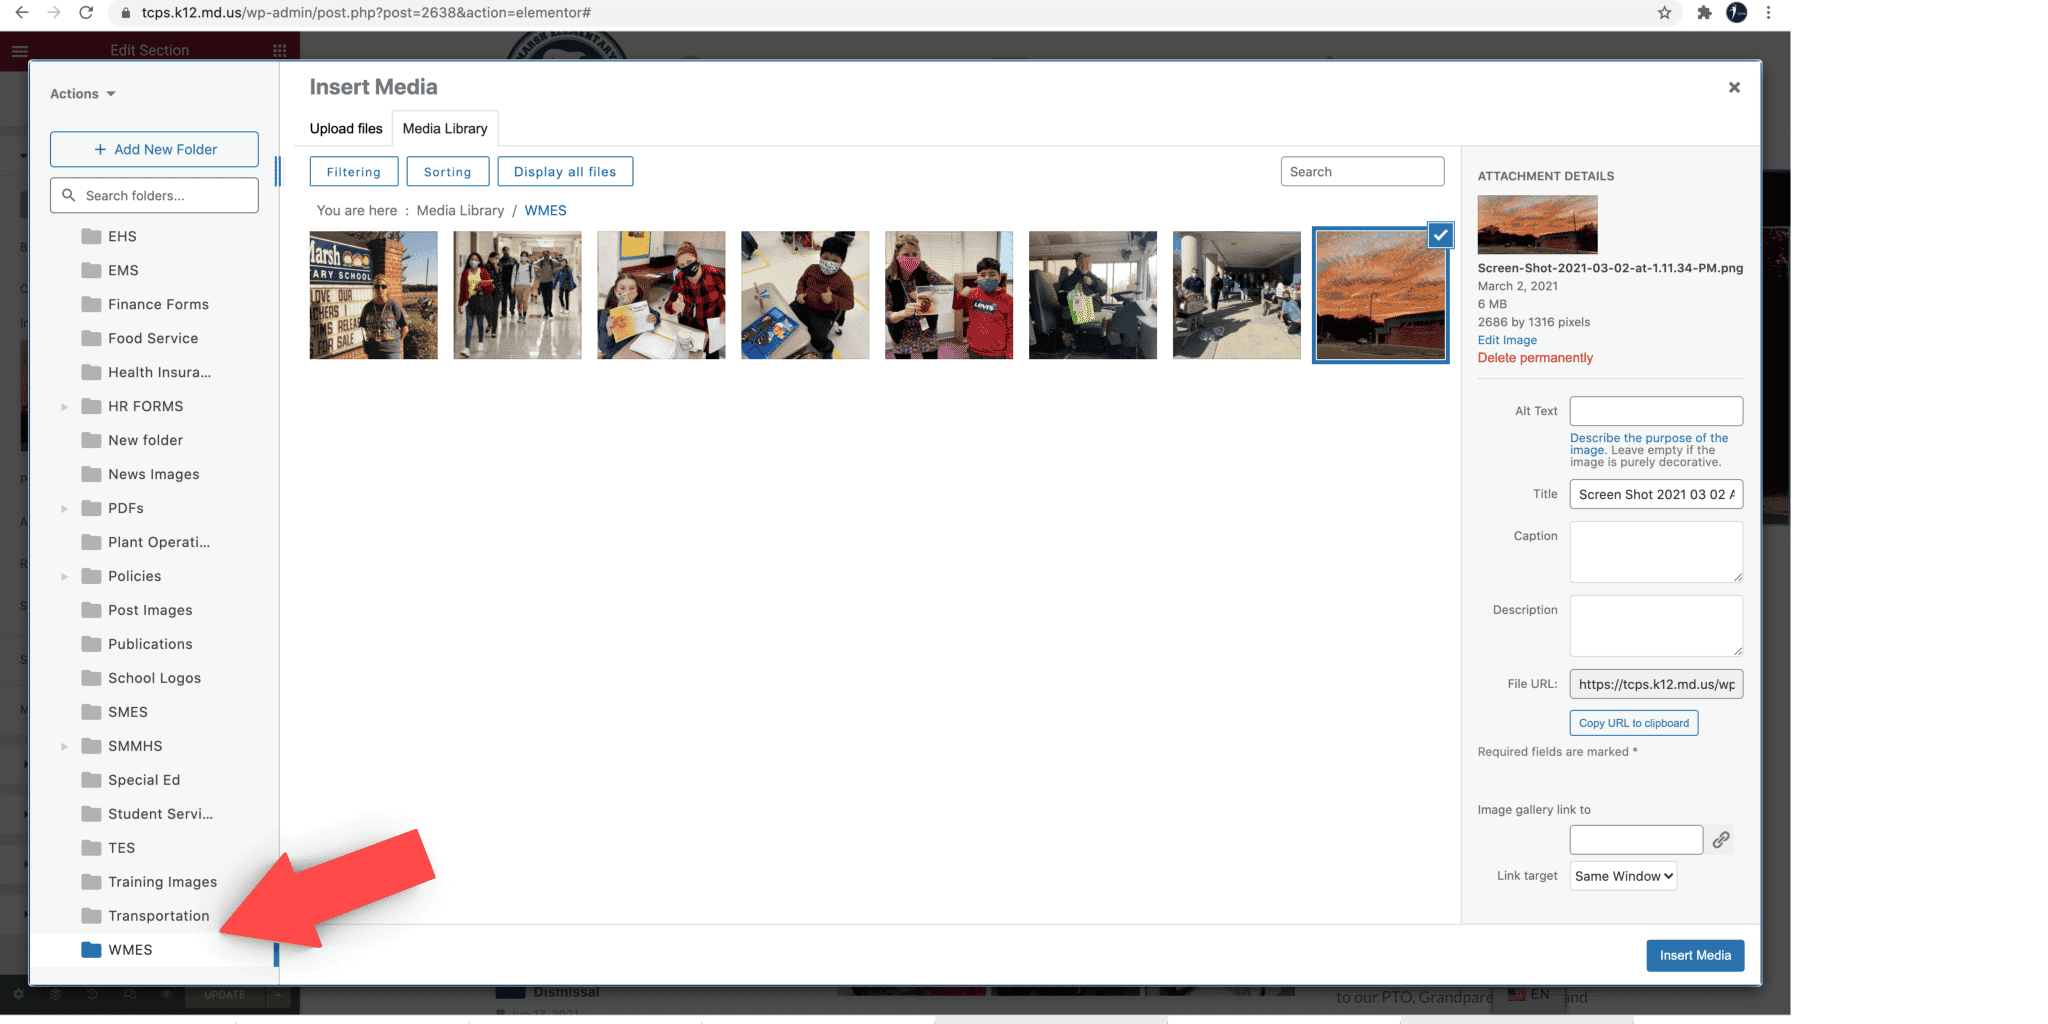2048x1024 pixels.
Task: Open the School Logos folder
Action: pyautogui.click(x=154, y=678)
